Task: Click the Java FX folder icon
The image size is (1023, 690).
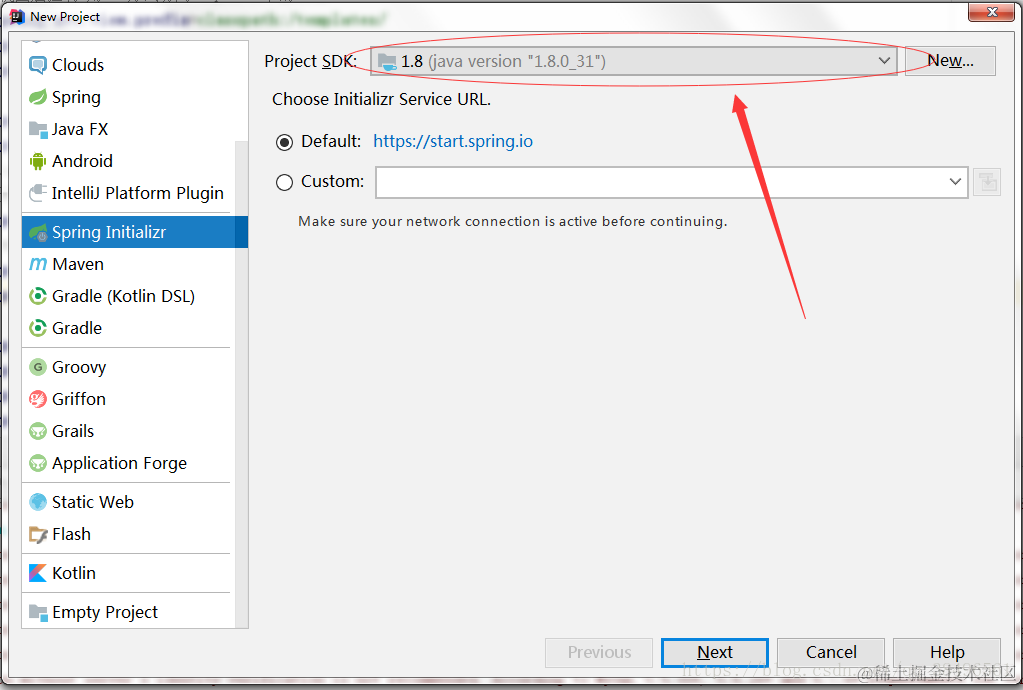Action: point(38,129)
